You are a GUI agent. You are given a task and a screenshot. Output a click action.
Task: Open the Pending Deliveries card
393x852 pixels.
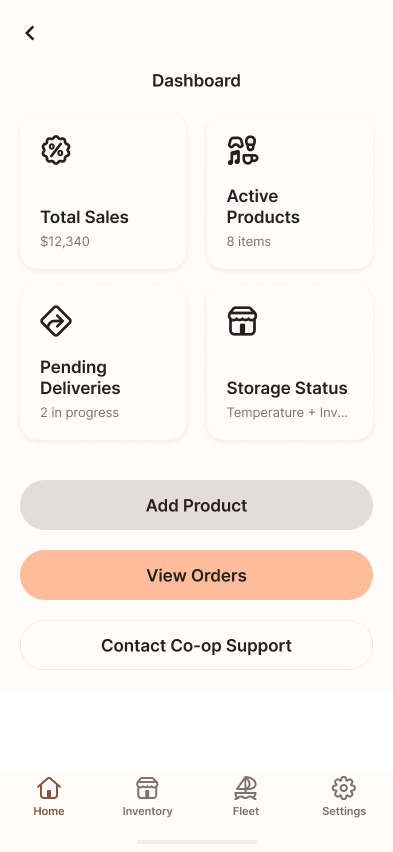tap(103, 362)
